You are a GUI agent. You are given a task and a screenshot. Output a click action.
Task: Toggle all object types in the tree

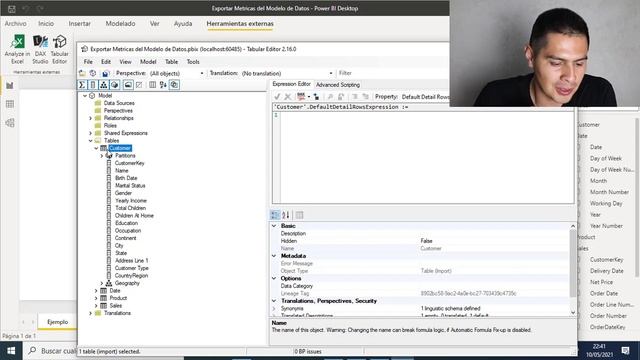point(174,85)
